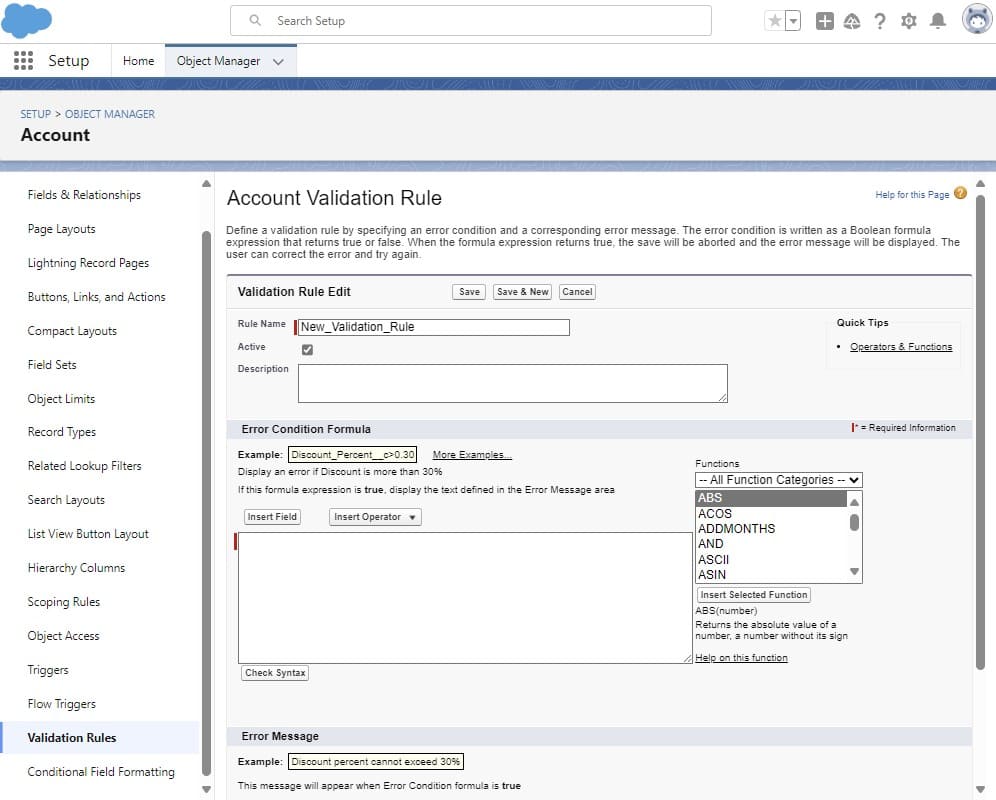This screenshot has height=800, width=996.
Task: Open the Setup gear icon
Action: (x=908, y=21)
